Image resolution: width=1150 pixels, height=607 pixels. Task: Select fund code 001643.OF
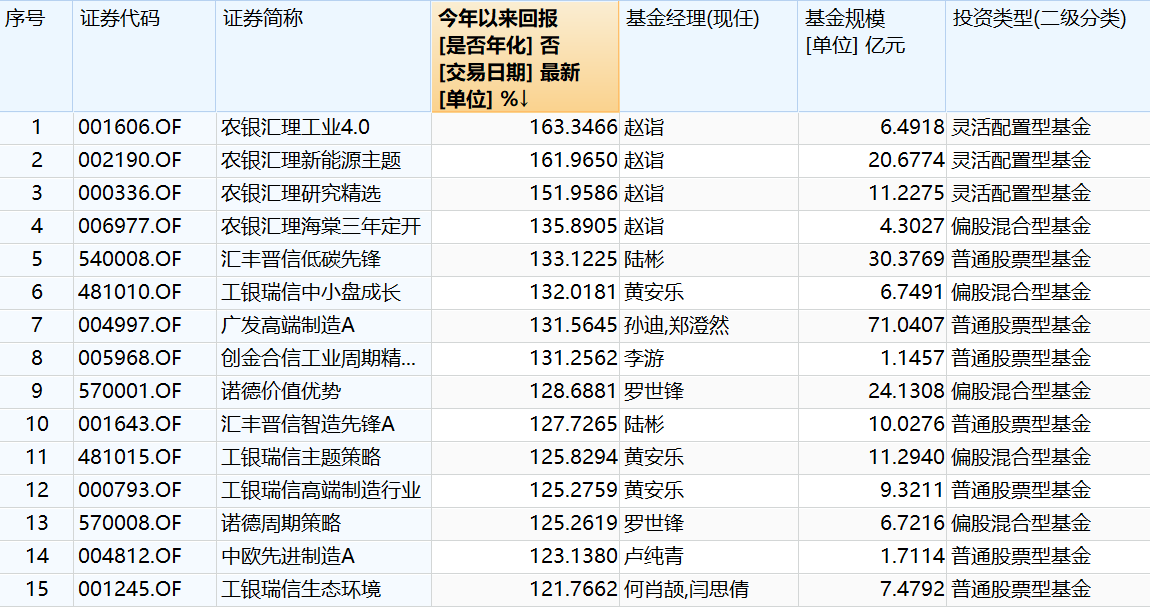pyautogui.click(x=130, y=424)
